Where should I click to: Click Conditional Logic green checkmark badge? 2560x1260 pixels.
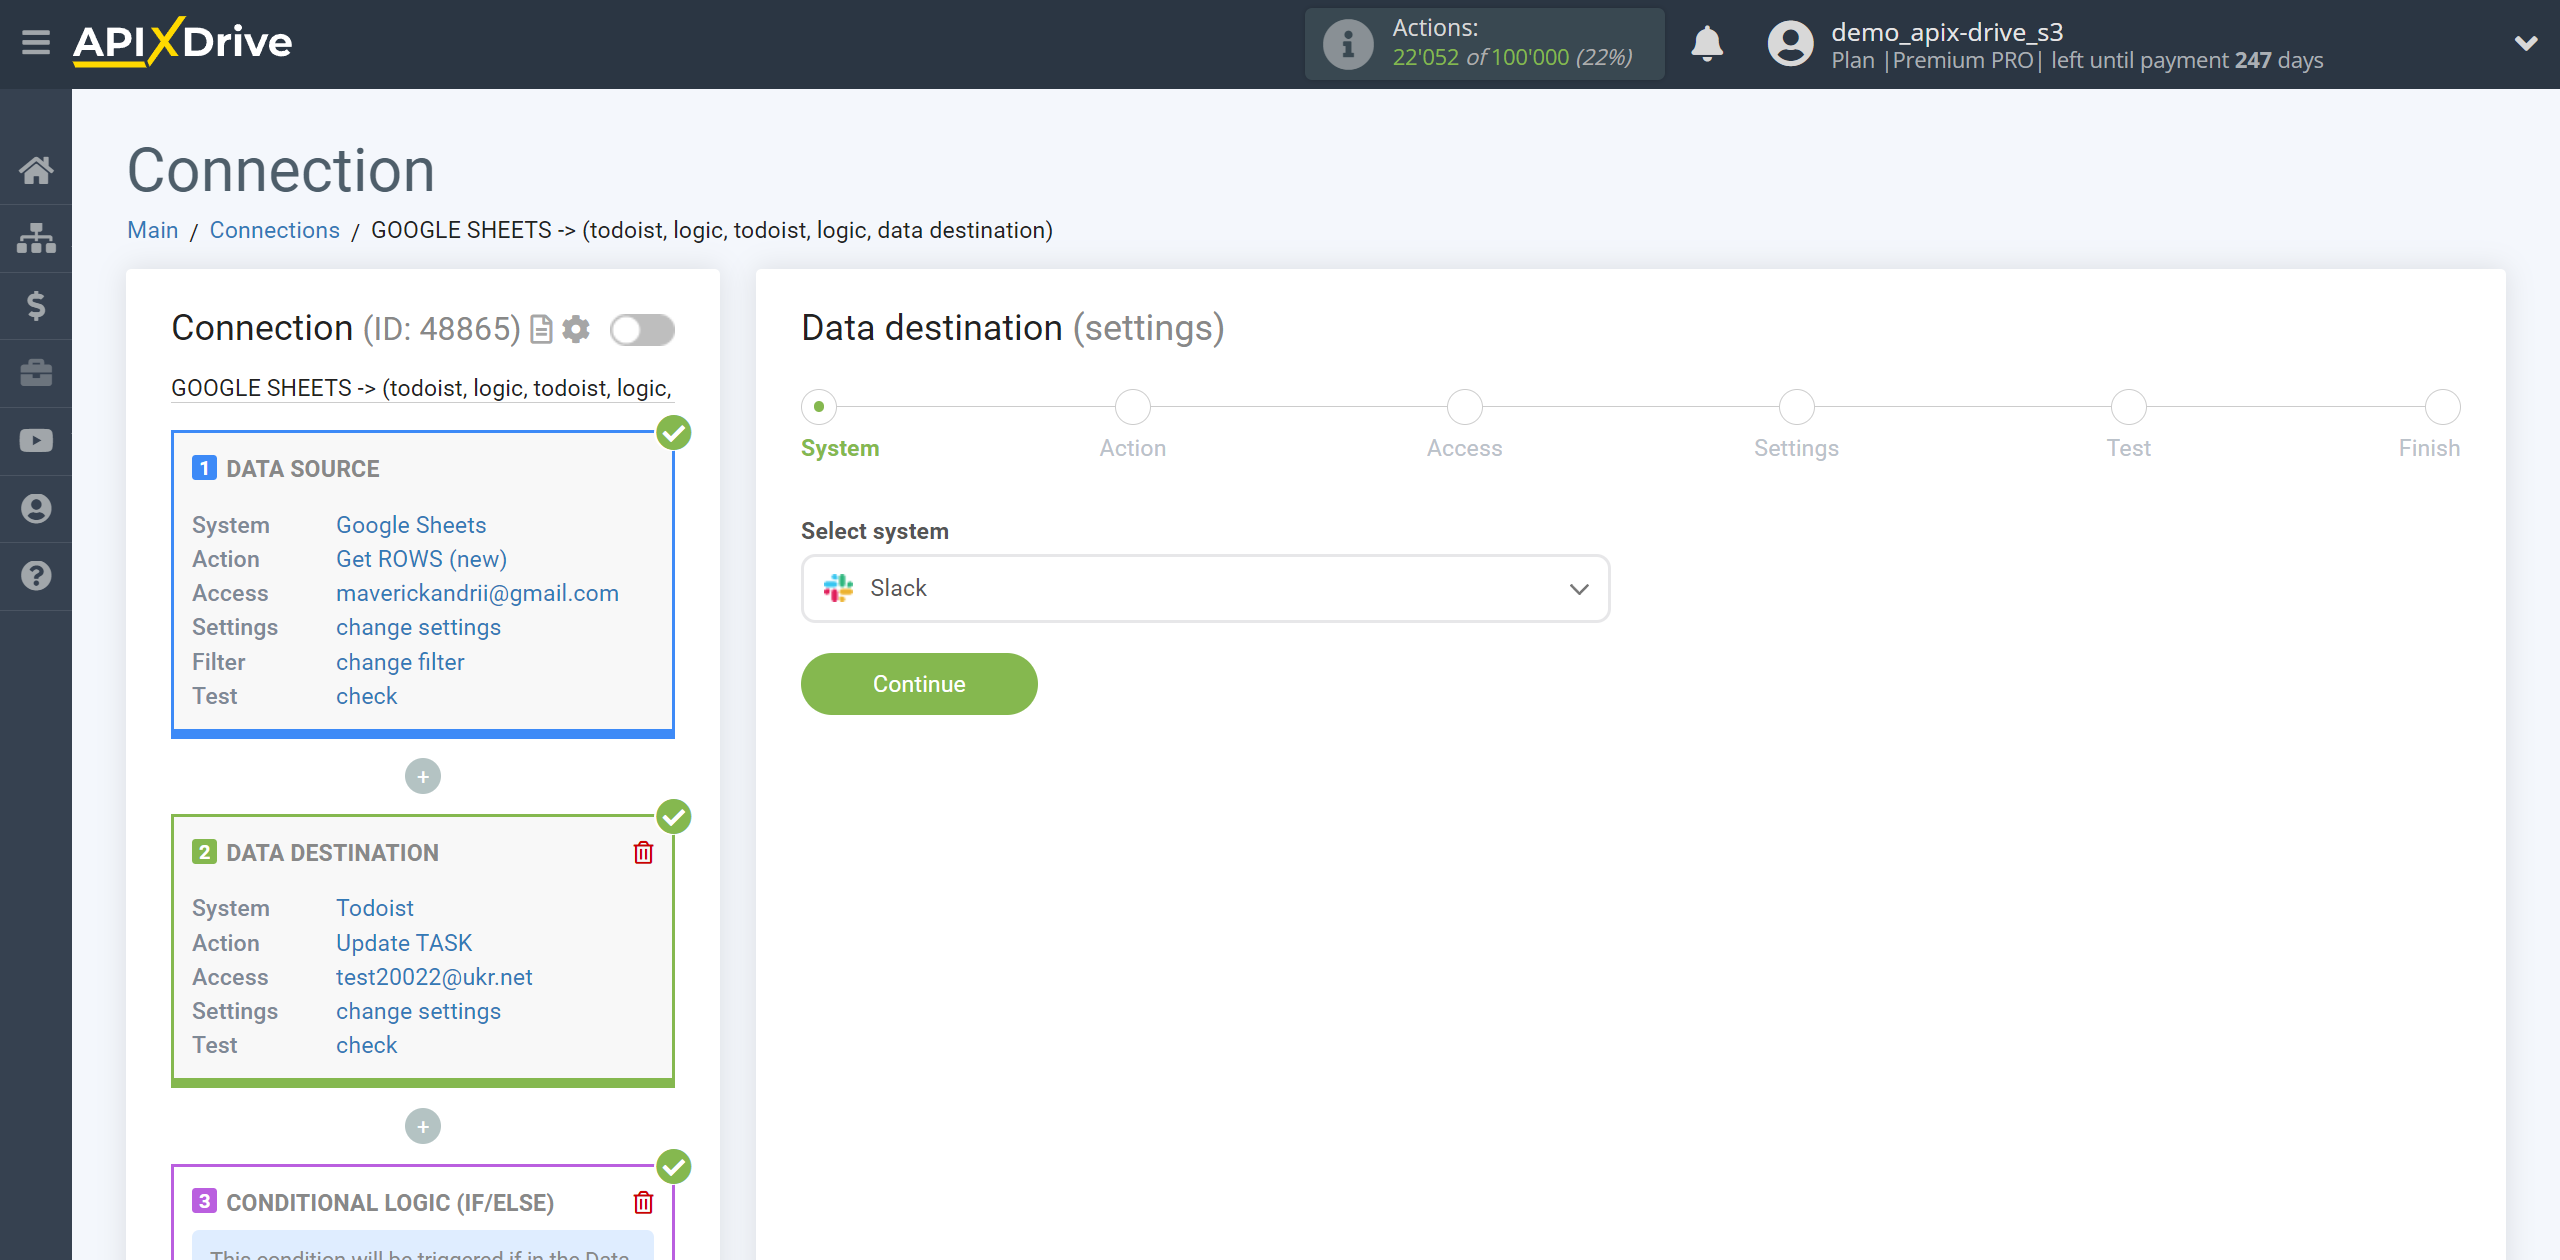pos(674,1166)
